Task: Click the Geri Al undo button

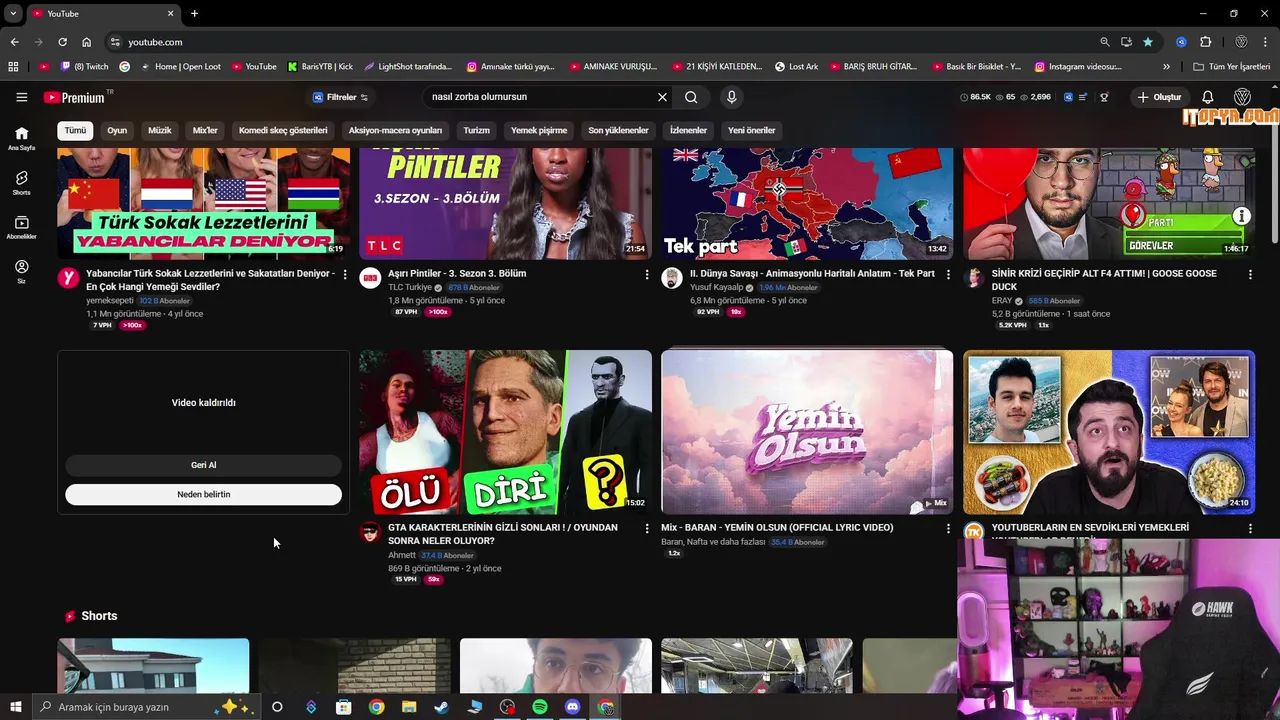Action: pyautogui.click(x=203, y=465)
